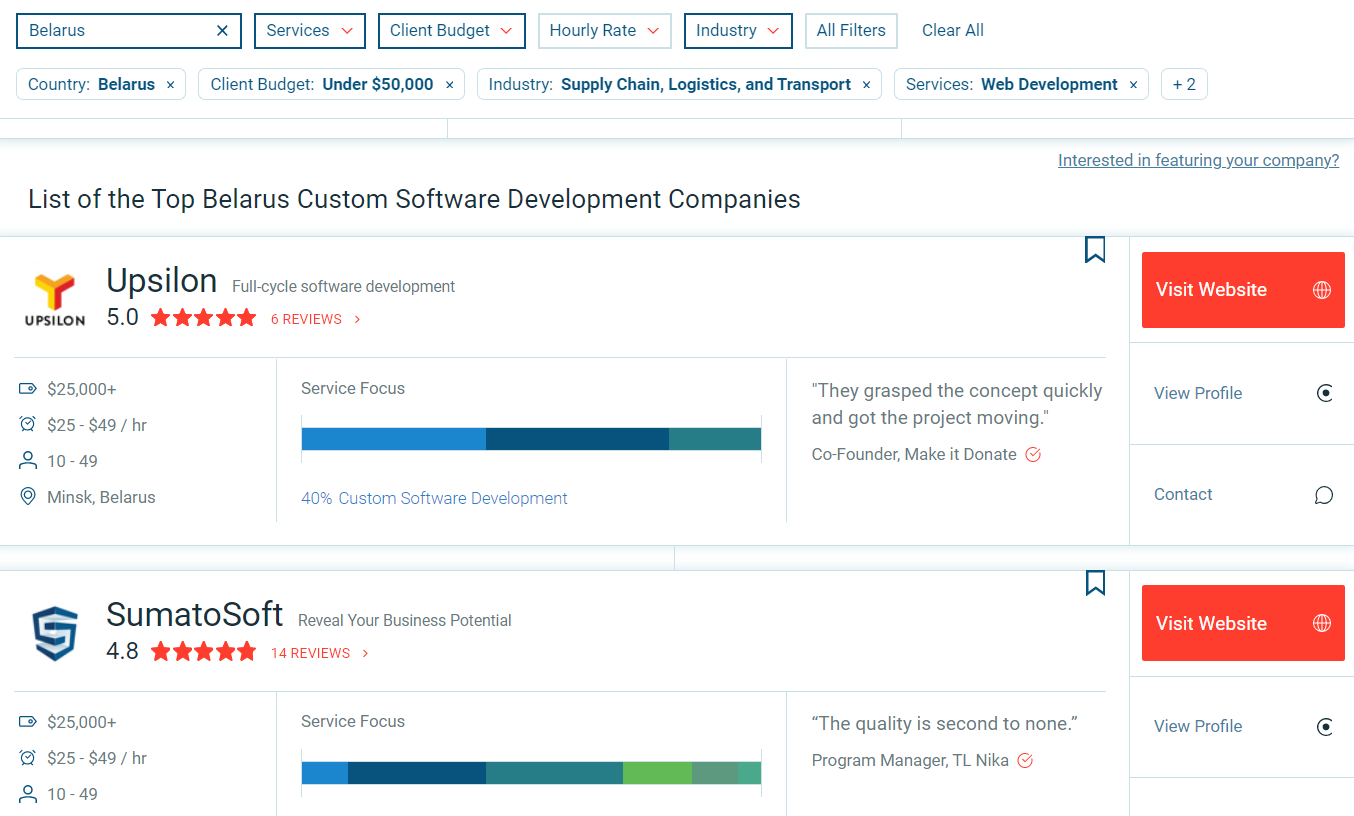The height and width of the screenshot is (816, 1354).
Task: Visit Website for SumatoSoft
Action: pos(1243,623)
